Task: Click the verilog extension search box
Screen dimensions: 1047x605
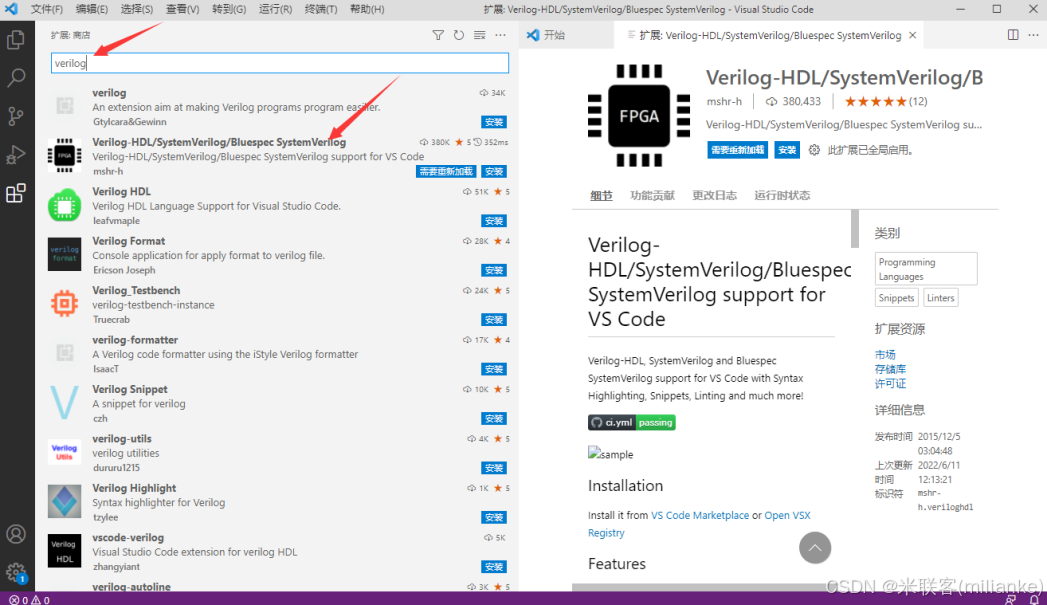Action: pos(280,63)
